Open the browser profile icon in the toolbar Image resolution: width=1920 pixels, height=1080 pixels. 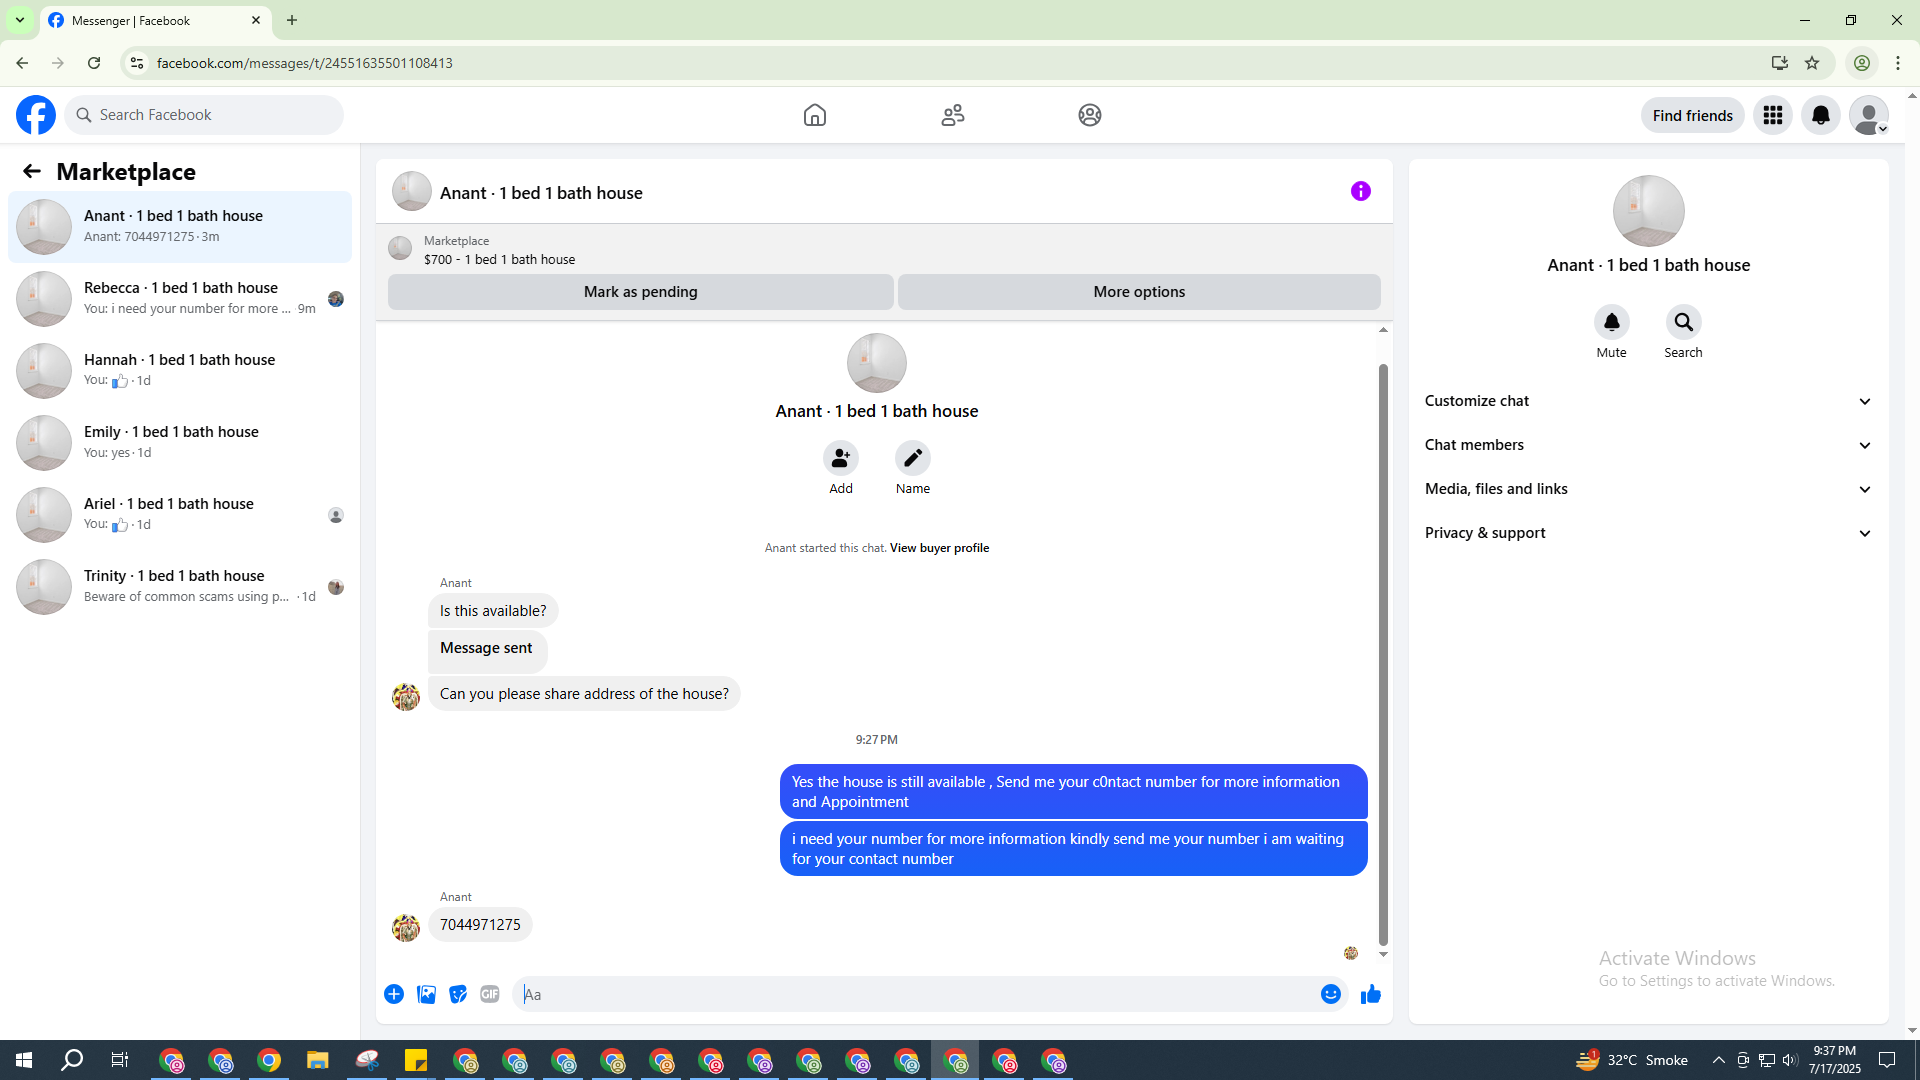[x=1862, y=63]
